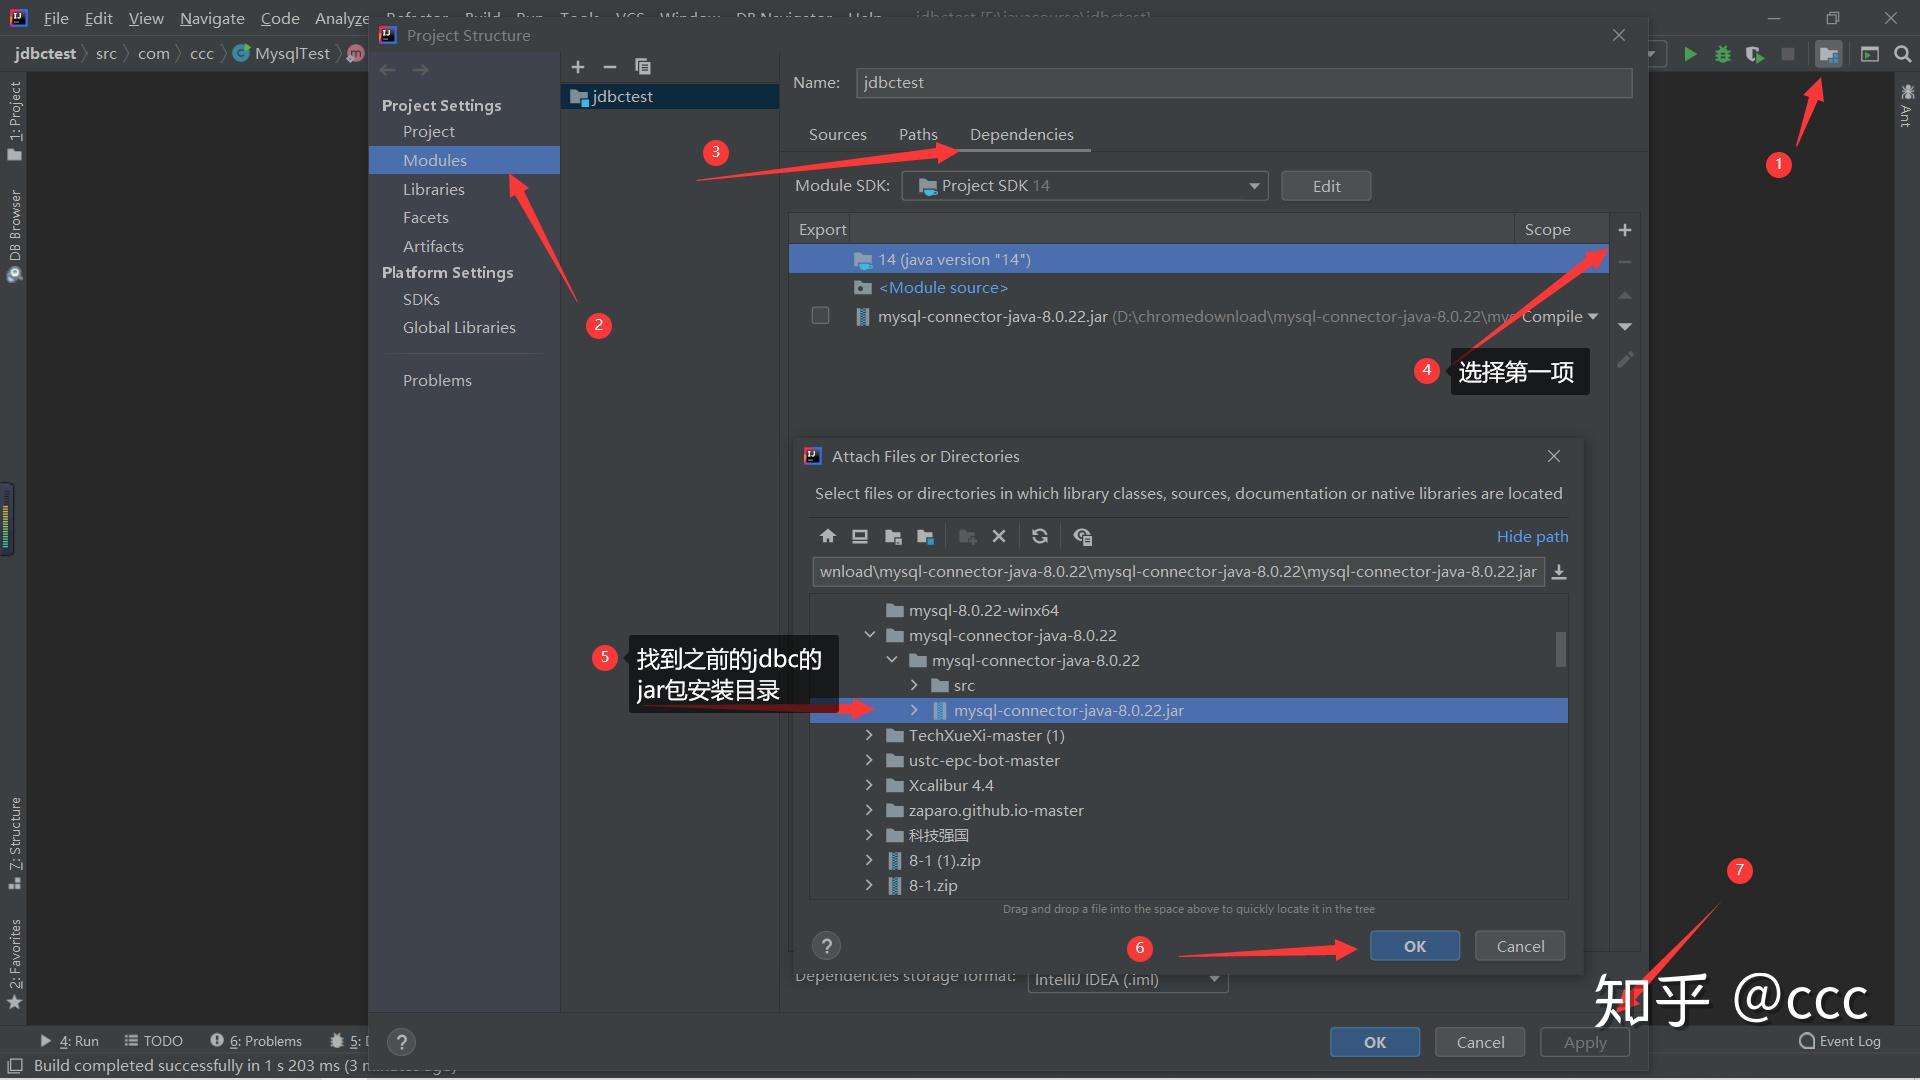Confirm Attach Files dialog with OK

coord(1415,946)
